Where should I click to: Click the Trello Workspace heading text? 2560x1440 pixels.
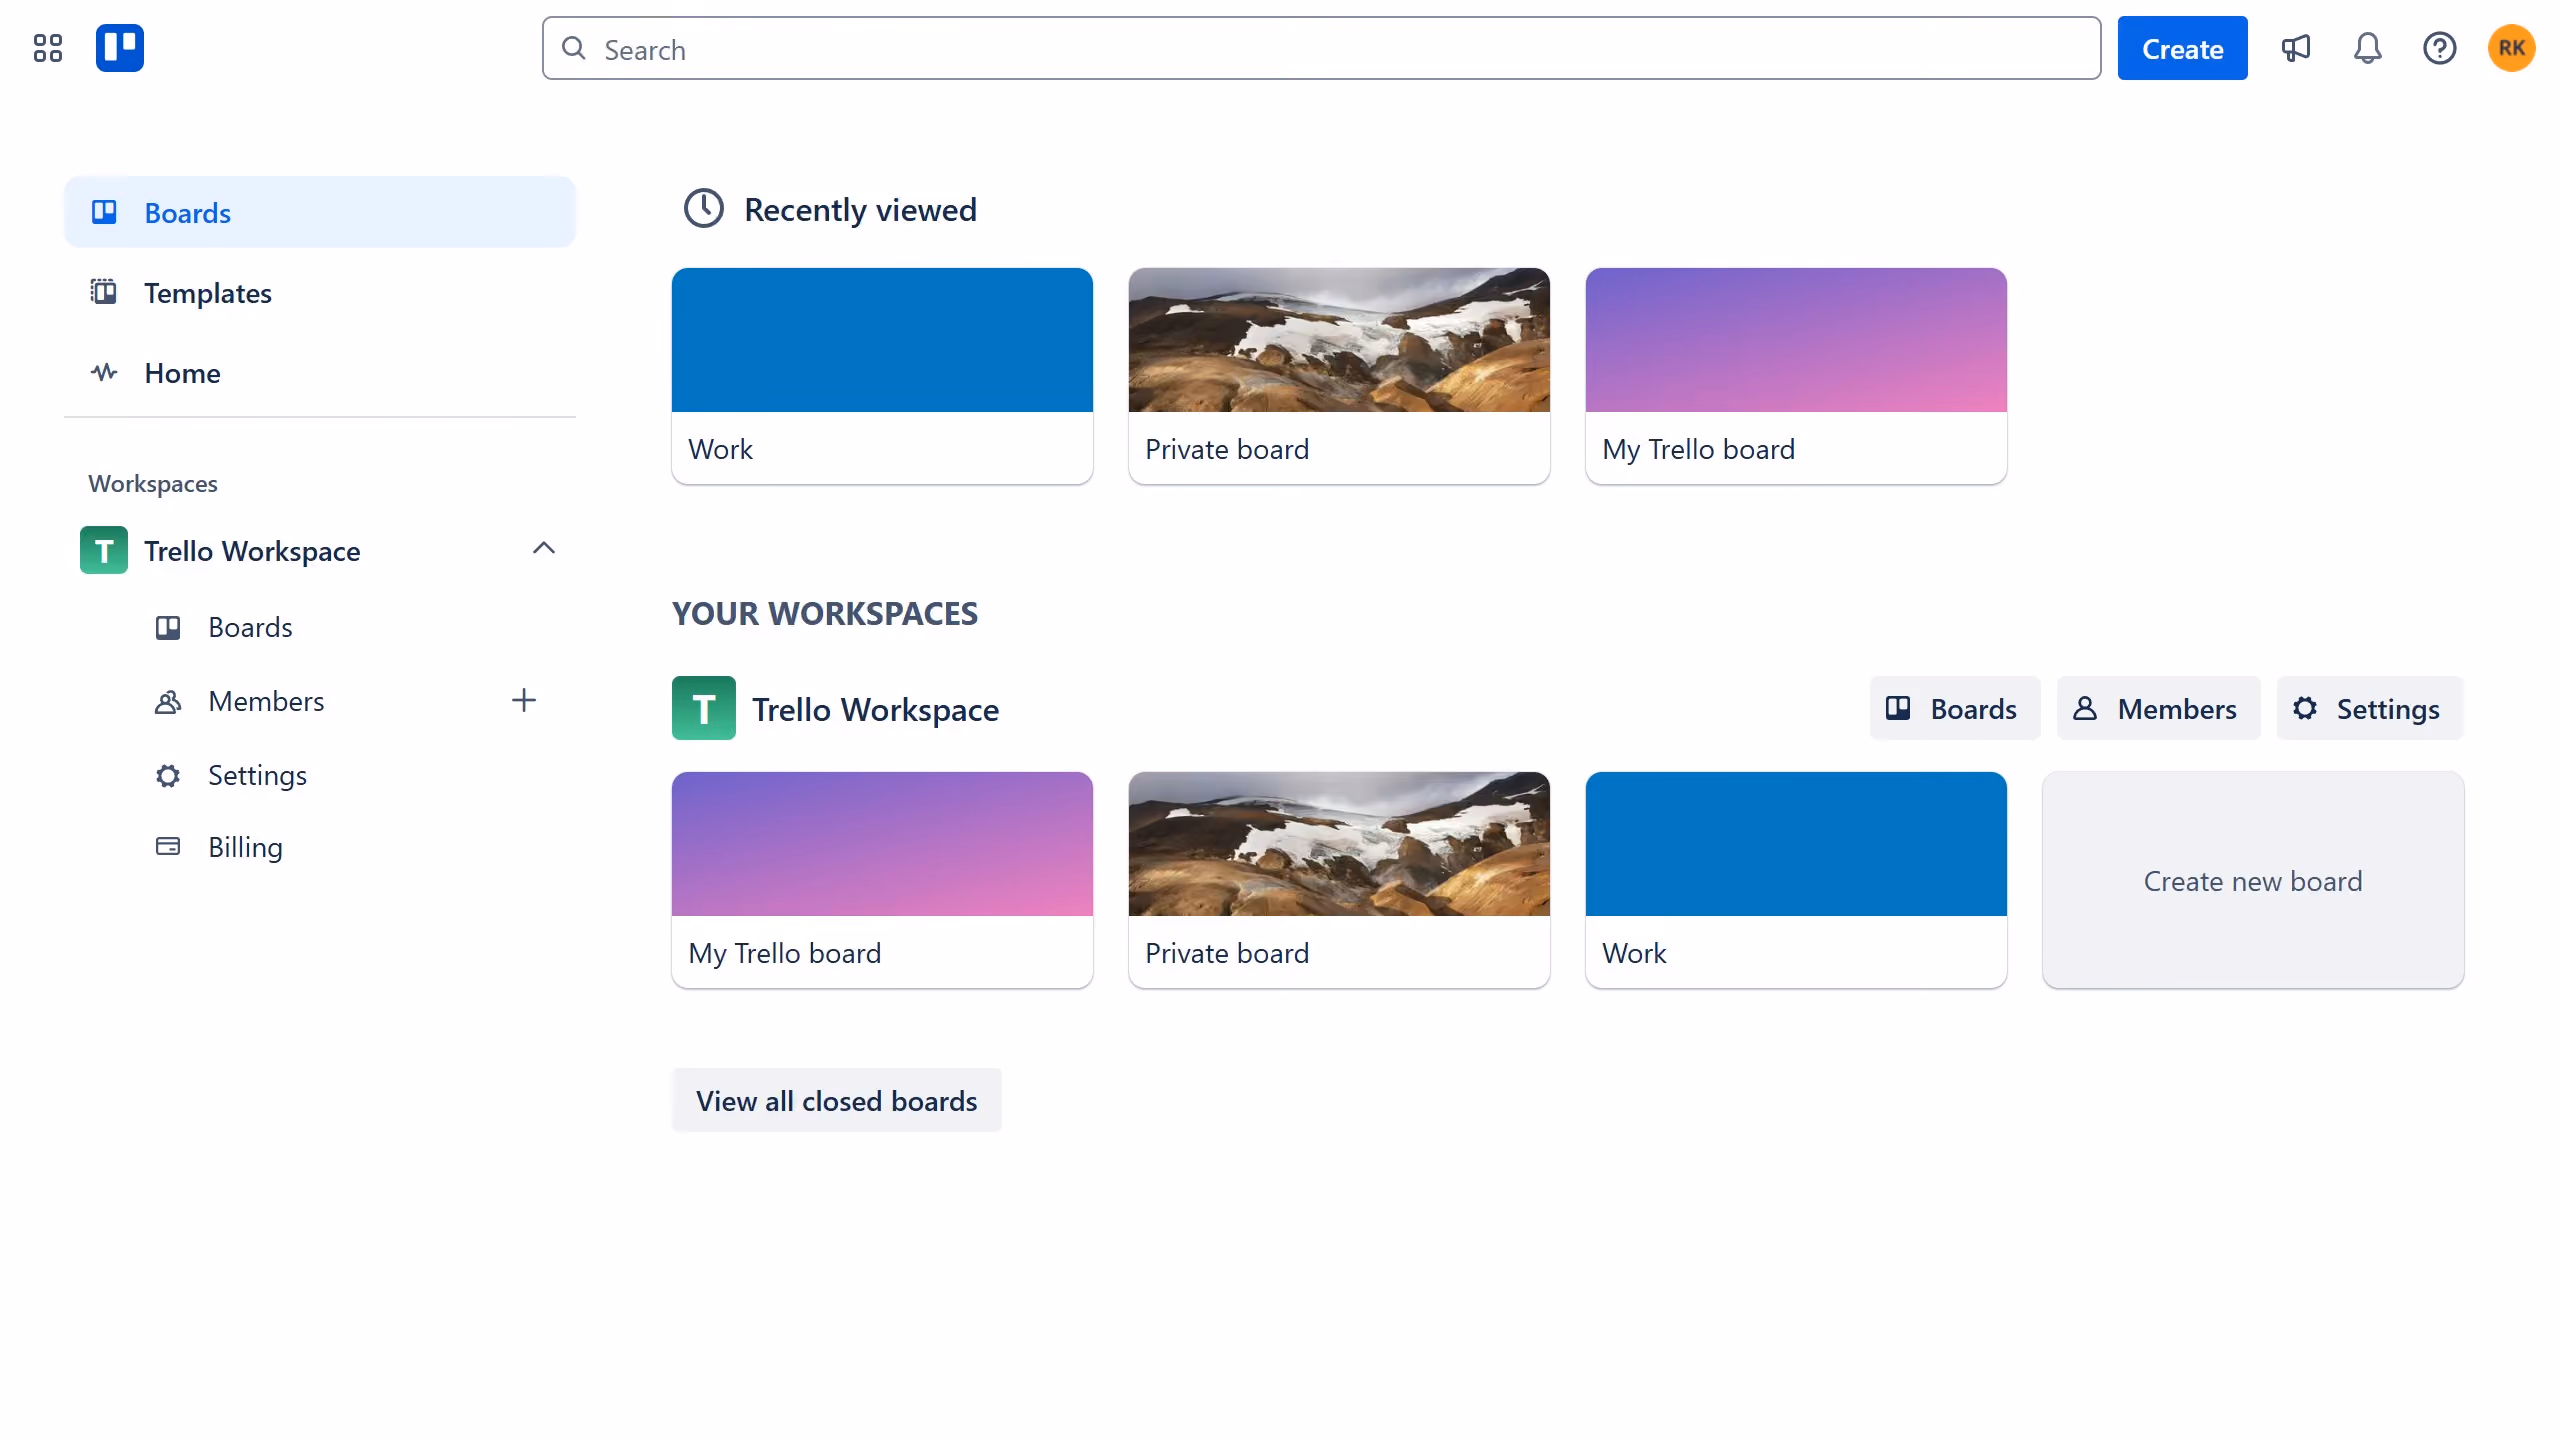coord(875,709)
